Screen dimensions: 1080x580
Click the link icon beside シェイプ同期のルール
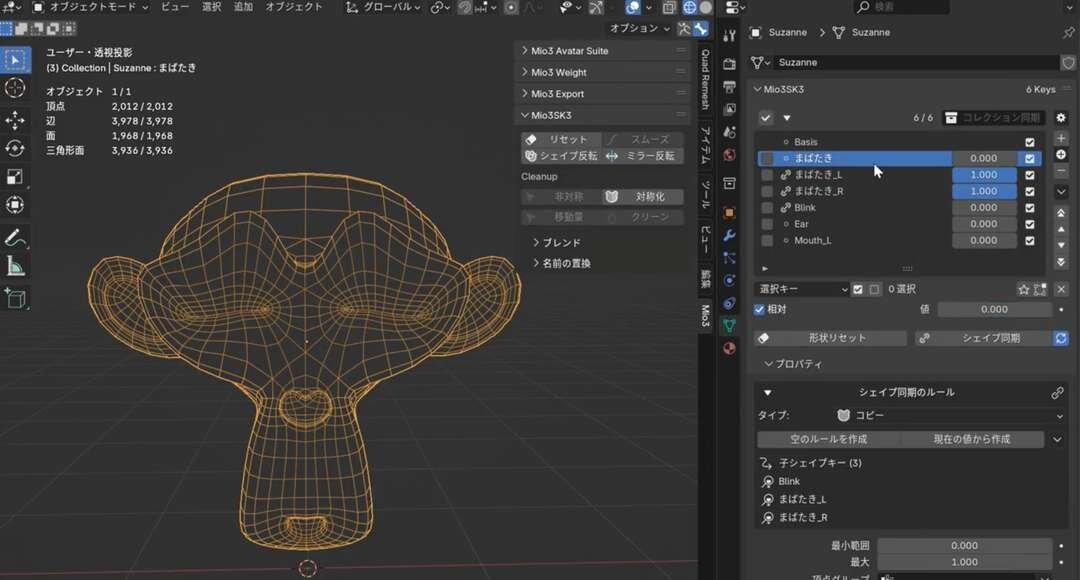pyautogui.click(x=1057, y=393)
